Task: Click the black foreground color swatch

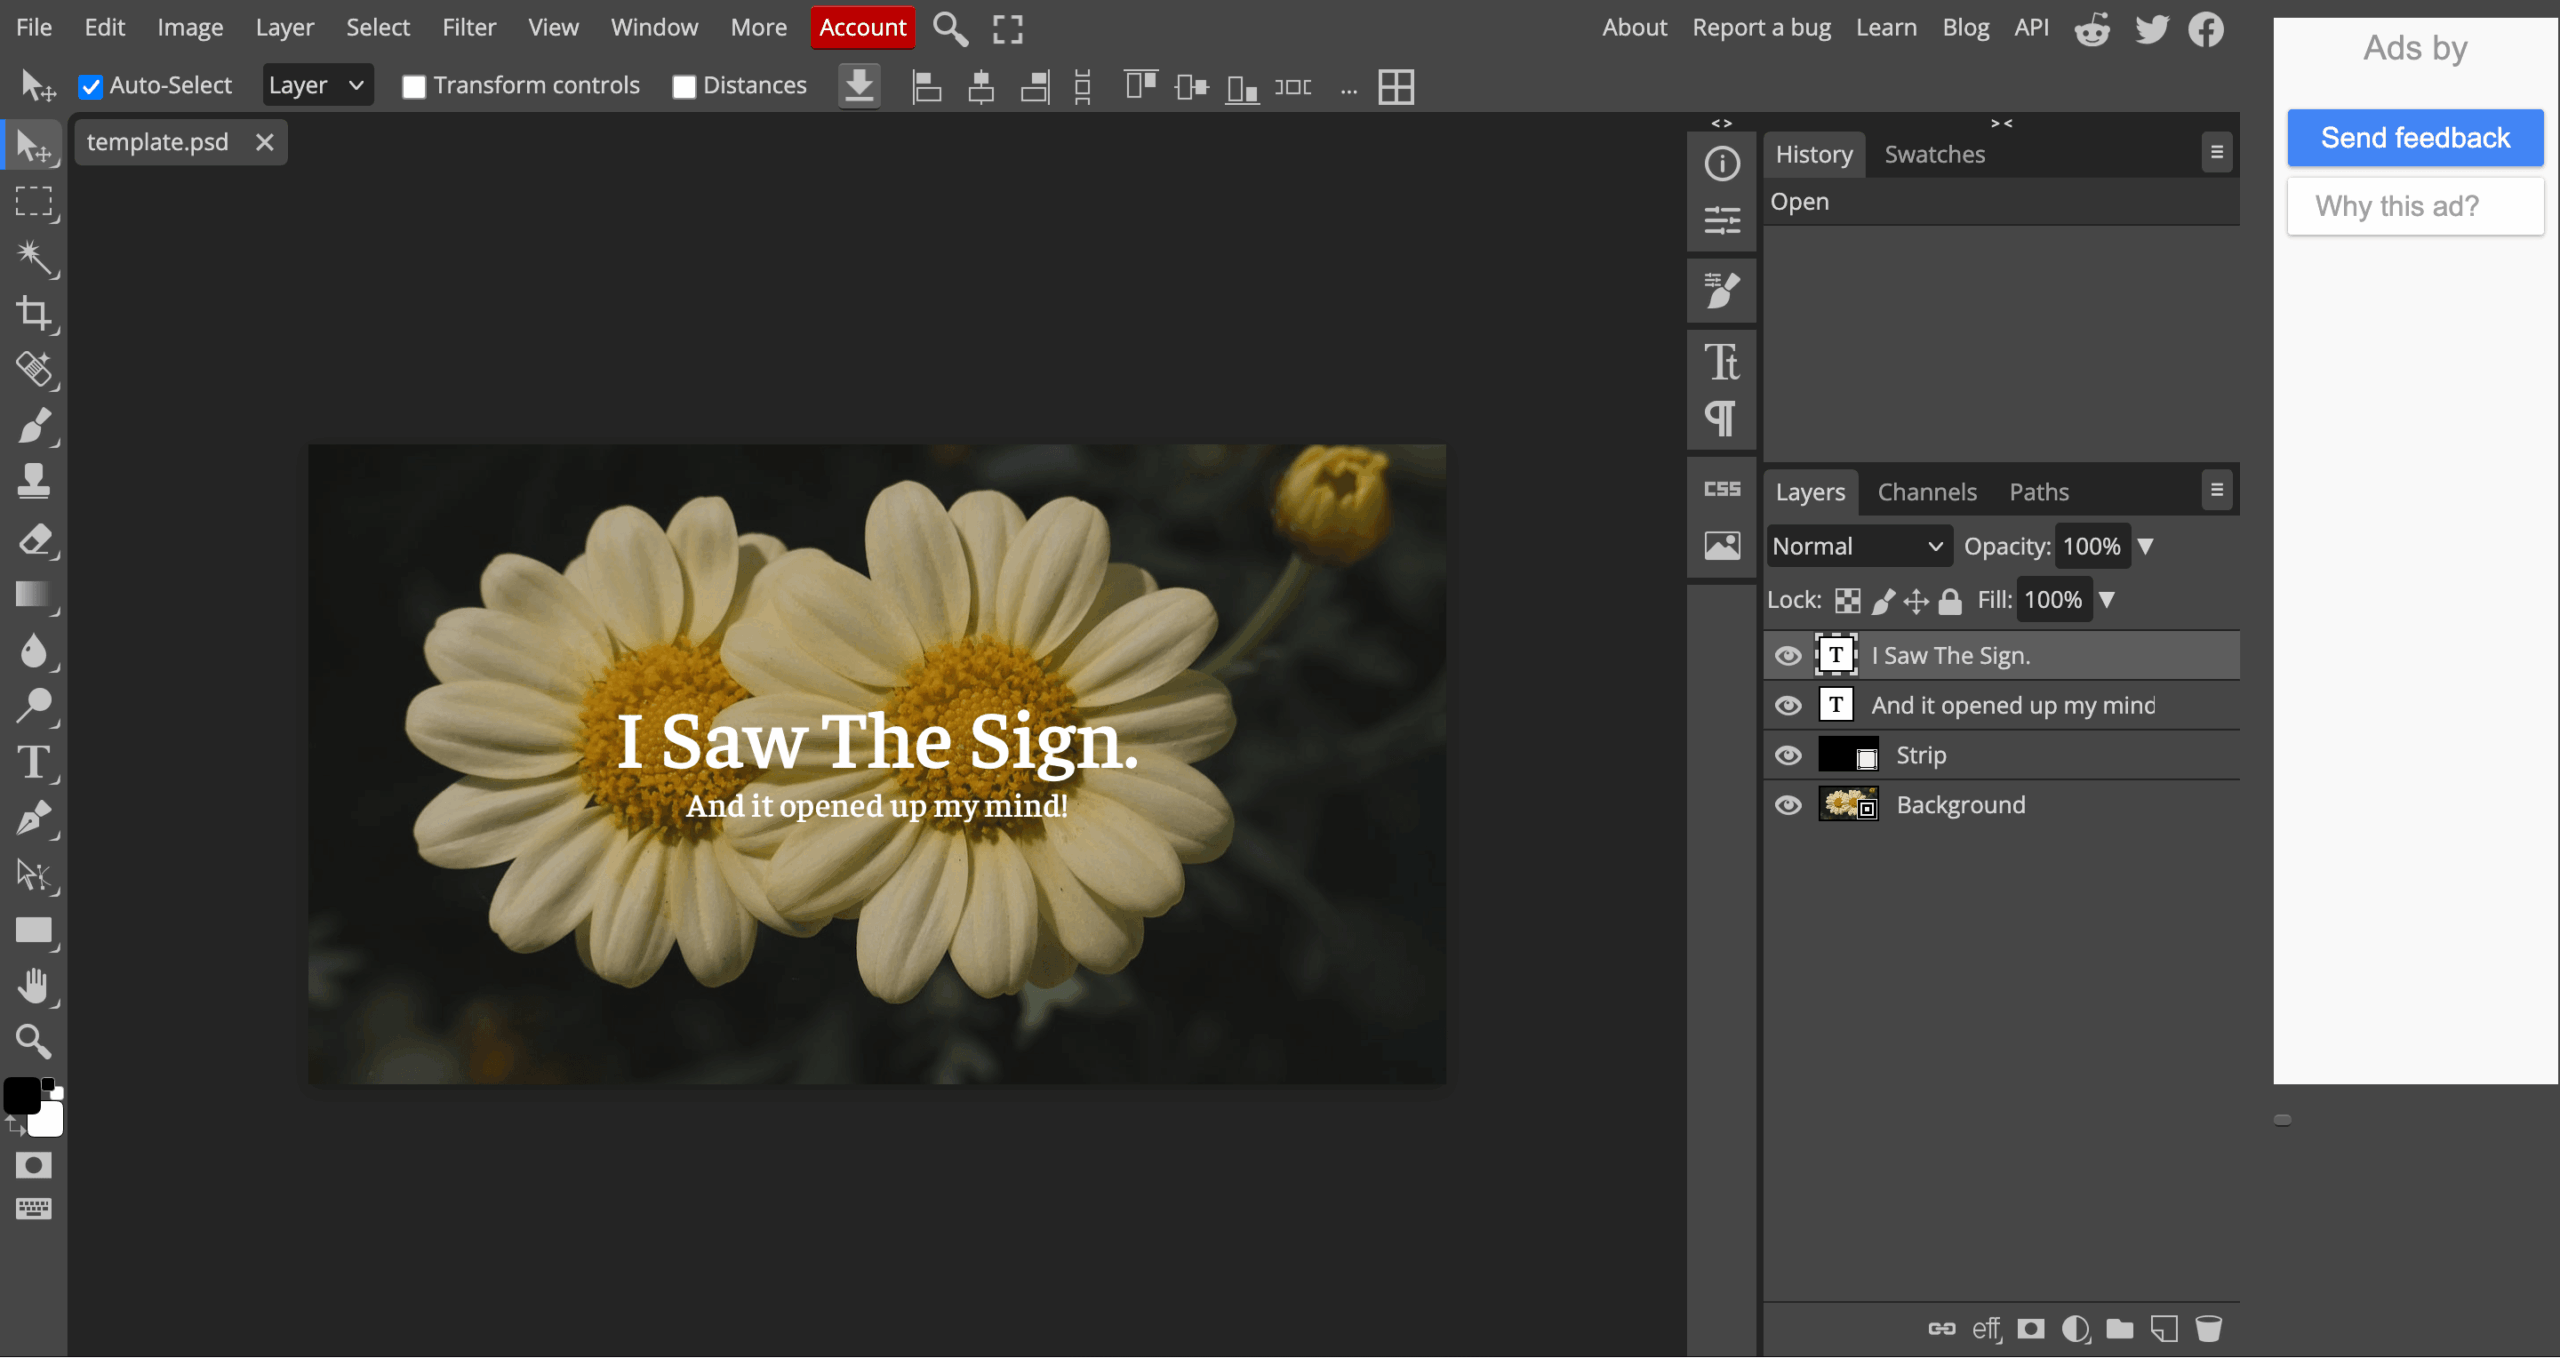Action: pos(20,1096)
